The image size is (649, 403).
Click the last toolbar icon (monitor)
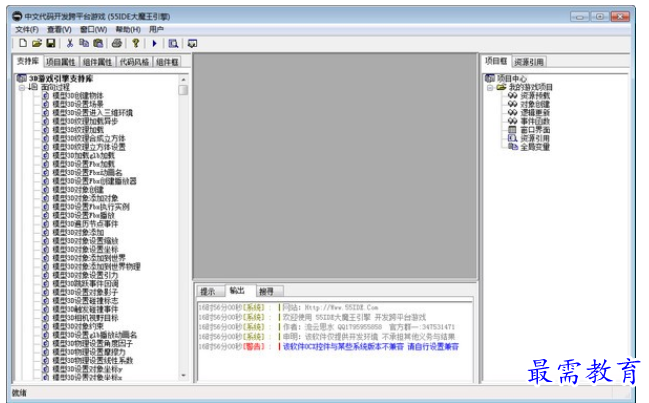click(192, 43)
